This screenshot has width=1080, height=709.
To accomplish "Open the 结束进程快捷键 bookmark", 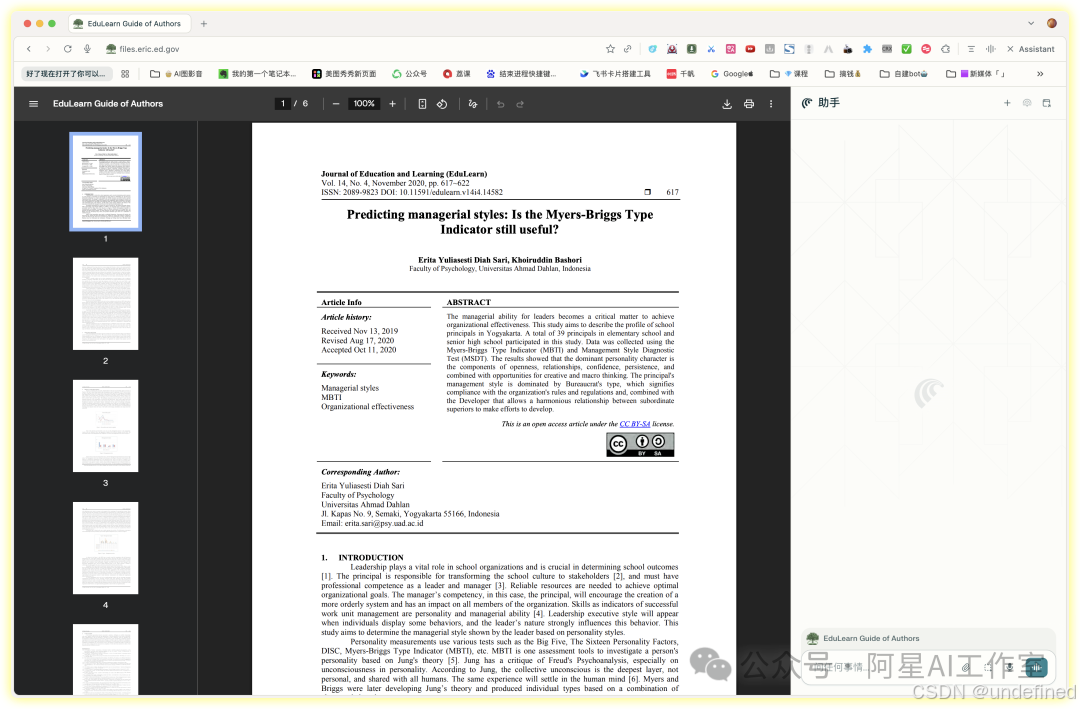I will tap(521, 74).
